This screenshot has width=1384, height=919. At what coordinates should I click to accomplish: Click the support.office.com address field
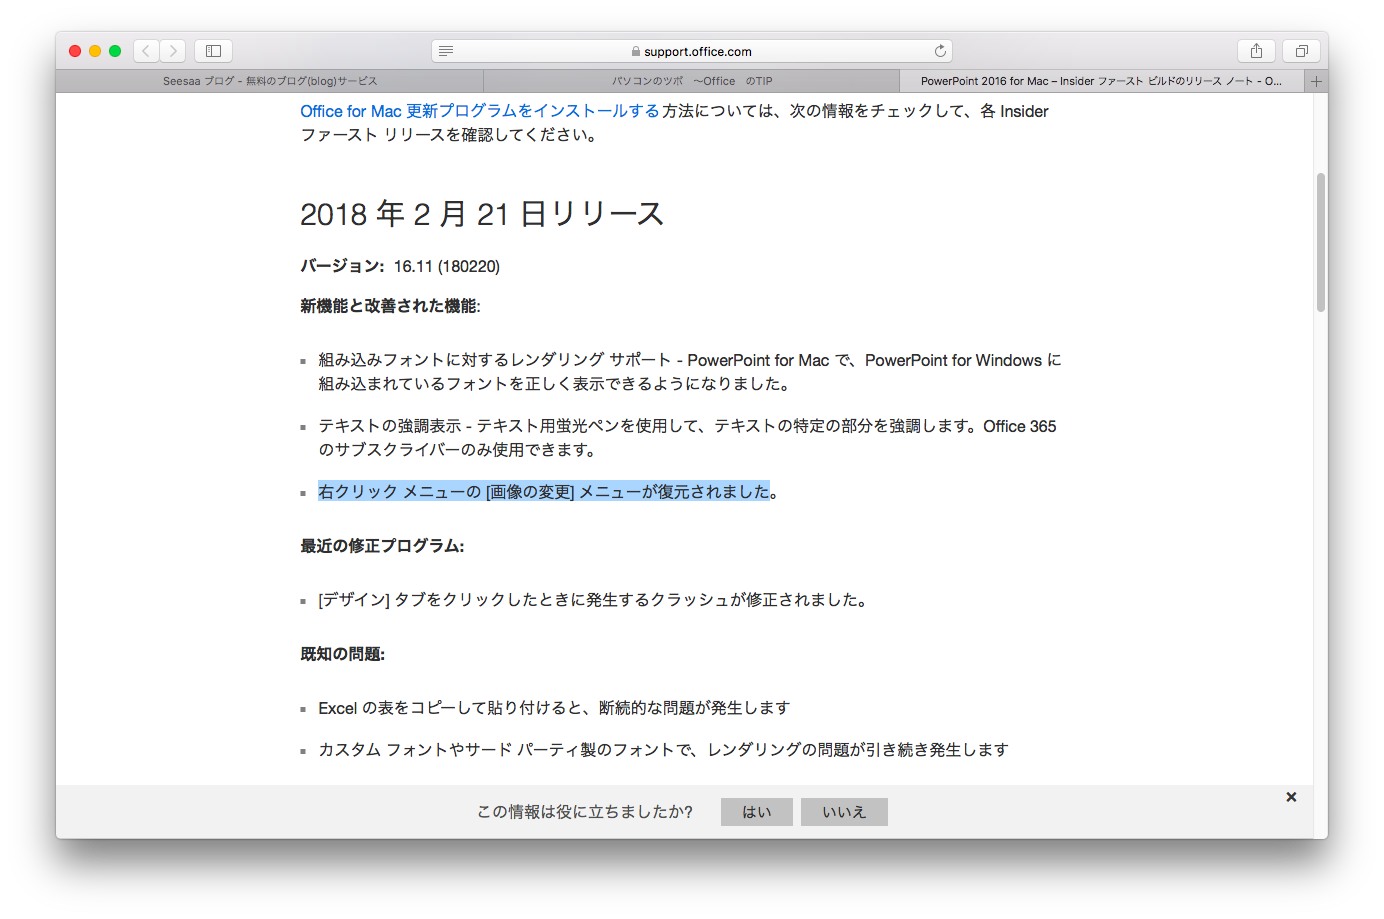click(691, 51)
